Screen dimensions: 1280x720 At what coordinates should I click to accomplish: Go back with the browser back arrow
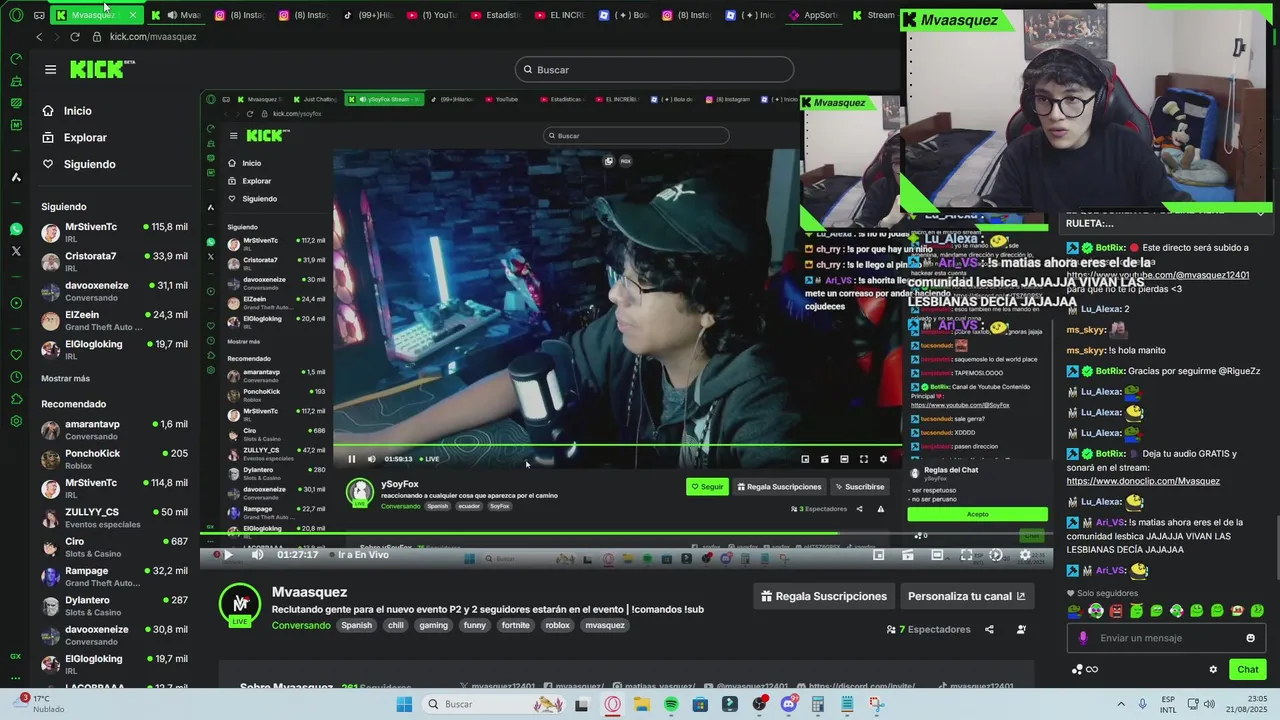click(39, 36)
